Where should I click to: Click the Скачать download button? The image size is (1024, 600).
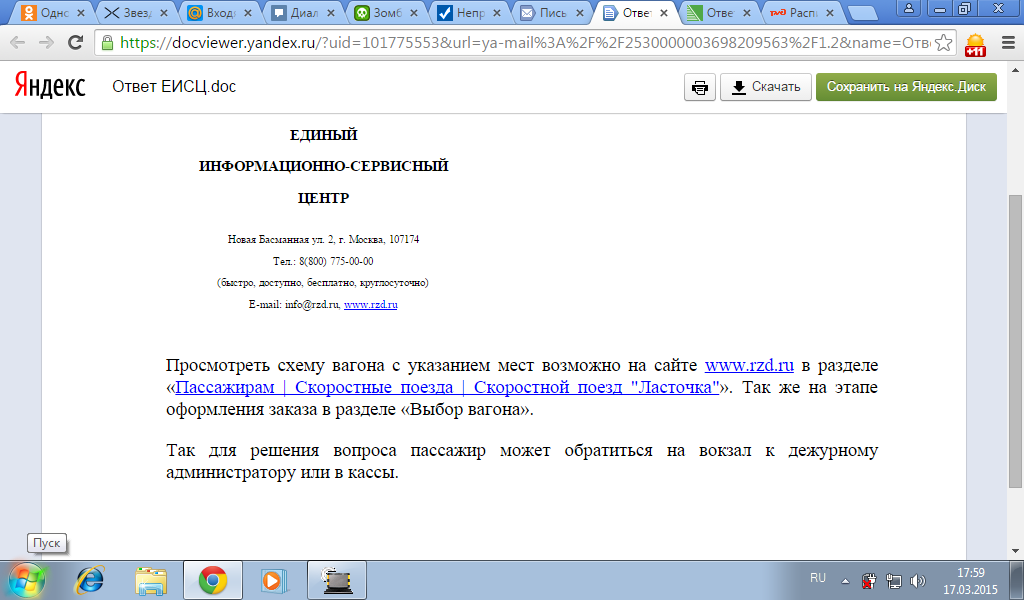tap(766, 87)
